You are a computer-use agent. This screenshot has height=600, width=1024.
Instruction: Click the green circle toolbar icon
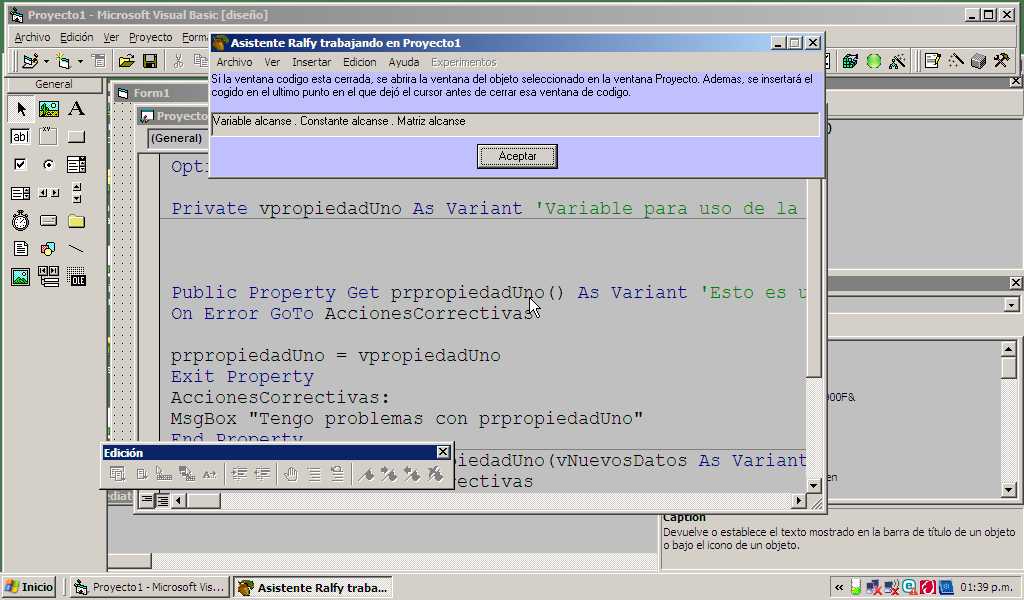click(x=874, y=61)
